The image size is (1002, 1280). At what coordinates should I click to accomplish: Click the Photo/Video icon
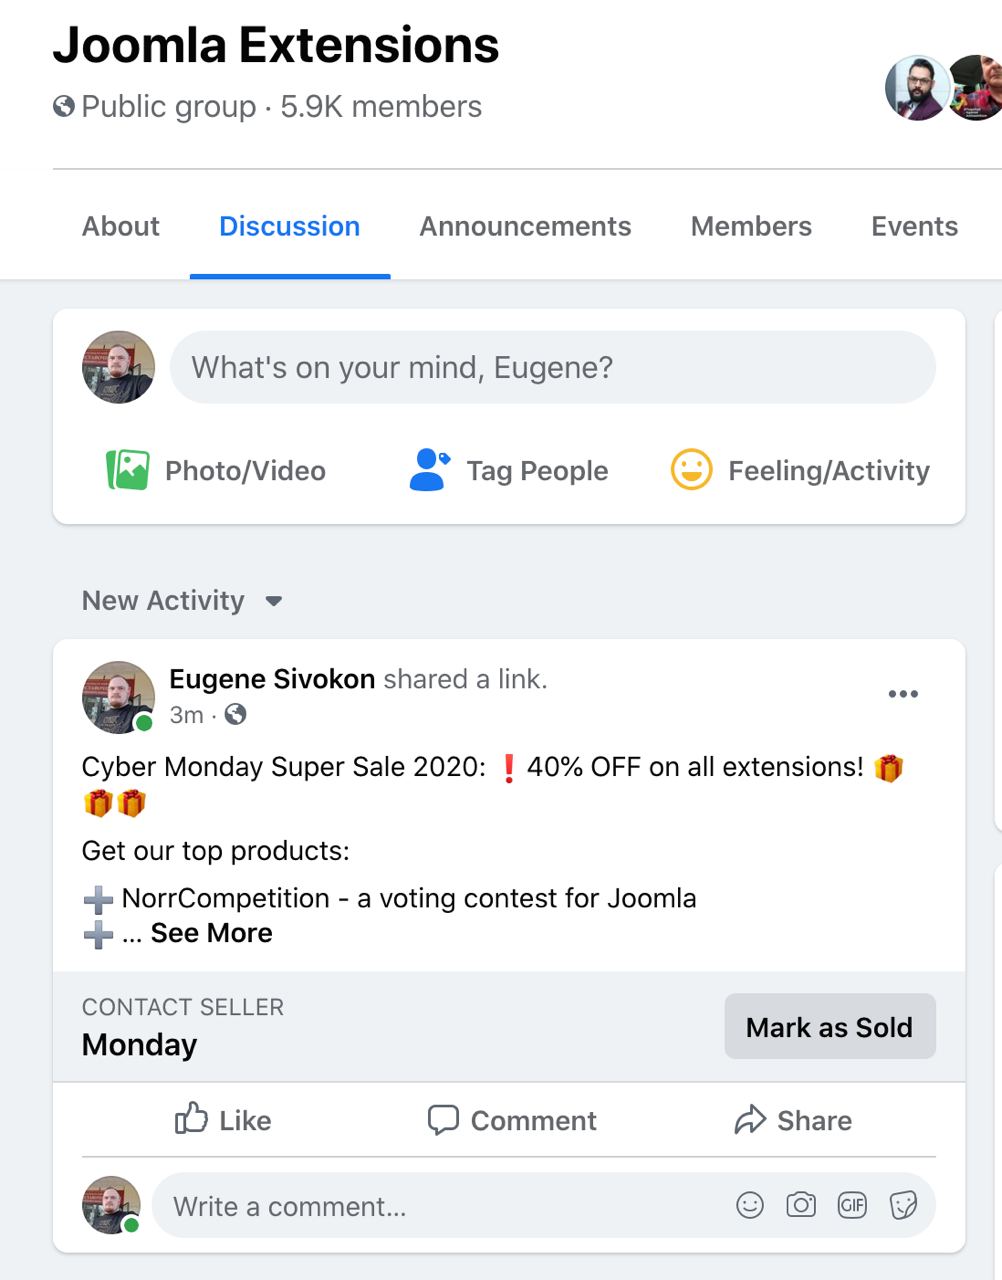click(128, 470)
